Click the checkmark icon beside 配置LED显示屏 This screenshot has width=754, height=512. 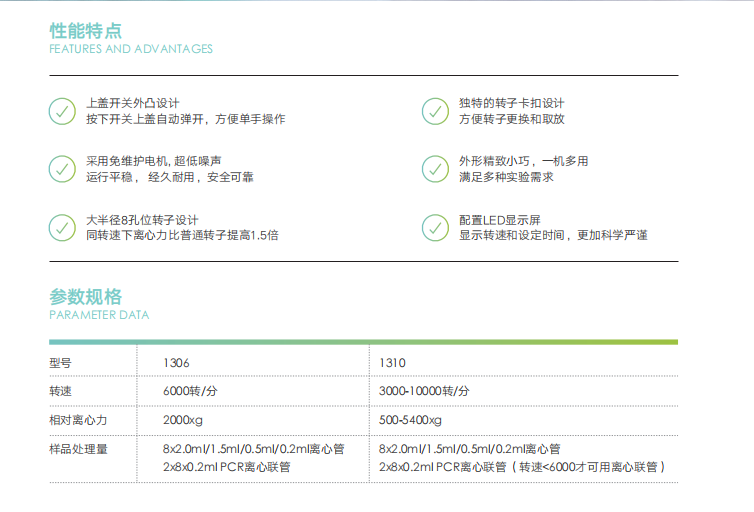pos(435,227)
